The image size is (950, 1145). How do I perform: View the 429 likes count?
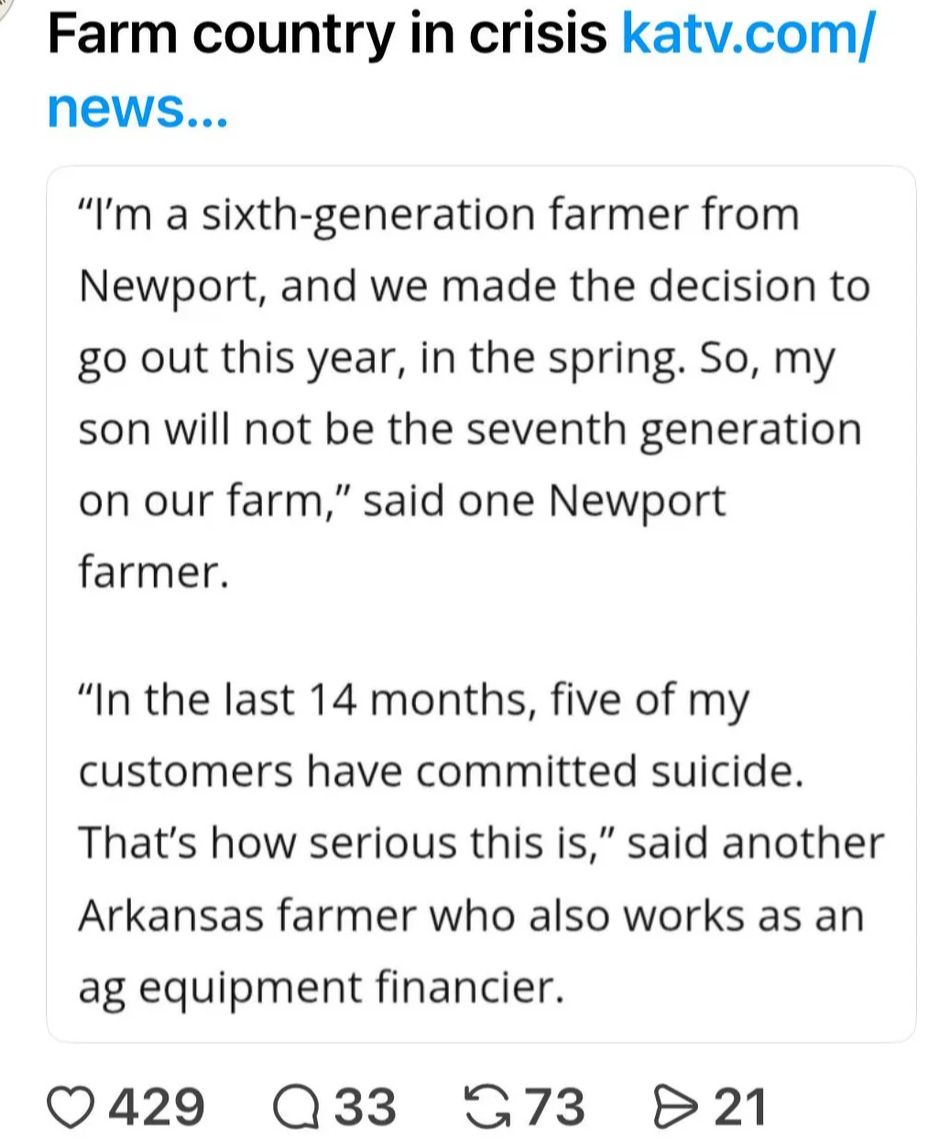pyautogui.click(x=157, y=1107)
